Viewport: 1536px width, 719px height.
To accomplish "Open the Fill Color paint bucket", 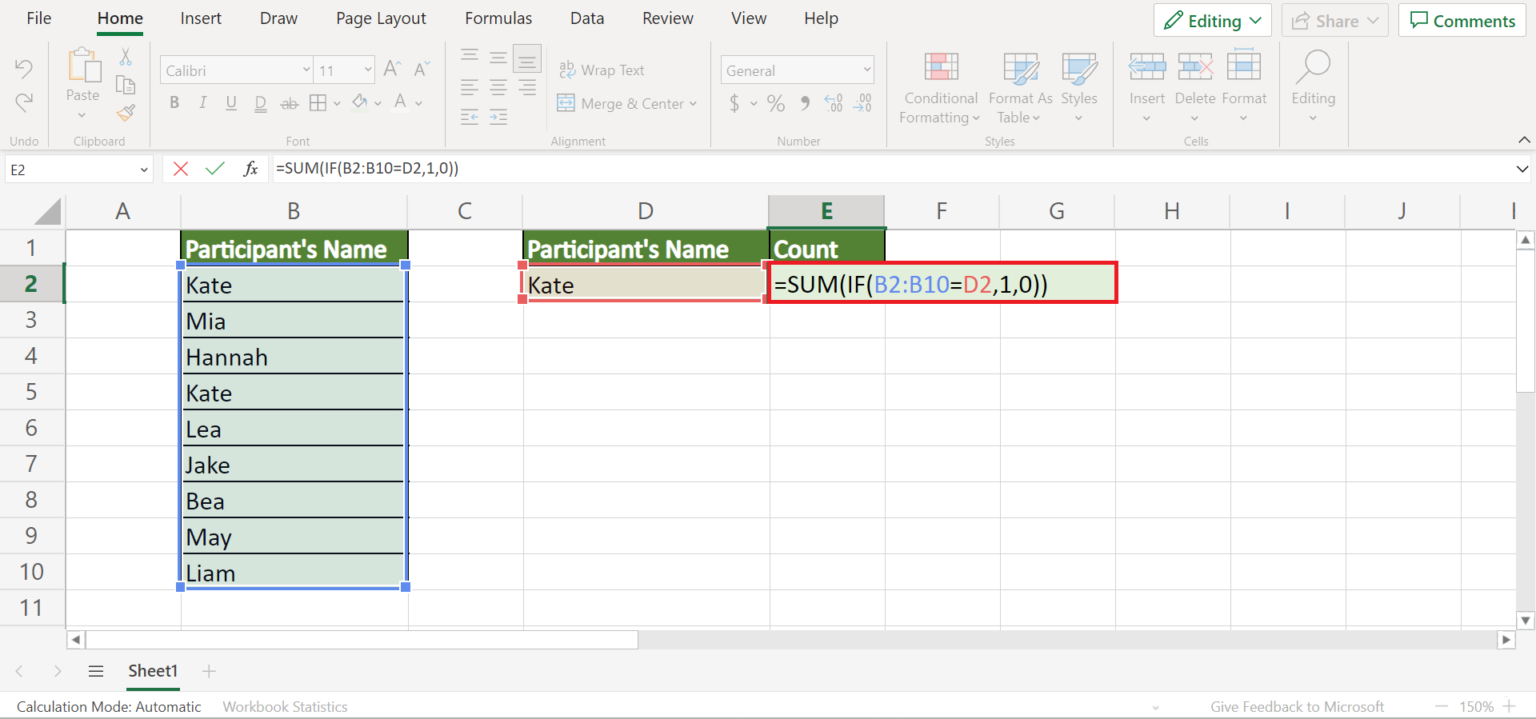I will [359, 103].
